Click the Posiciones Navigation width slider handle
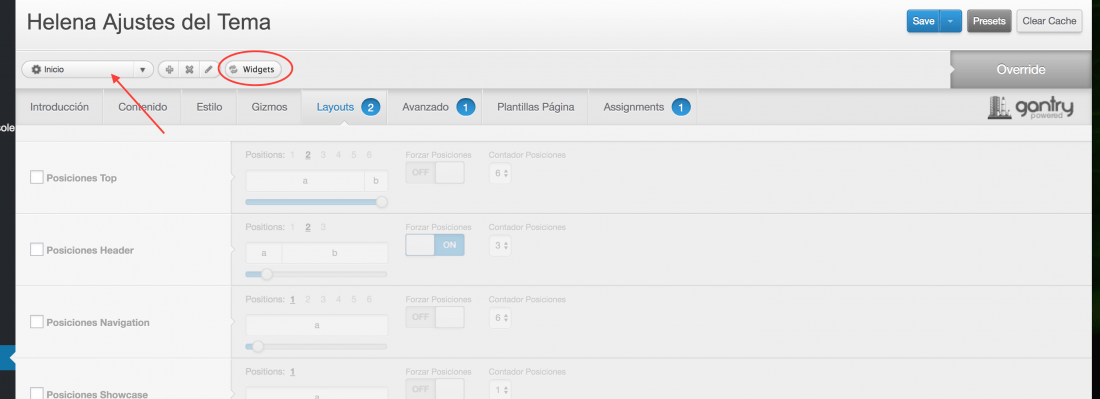 [x=258, y=346]
